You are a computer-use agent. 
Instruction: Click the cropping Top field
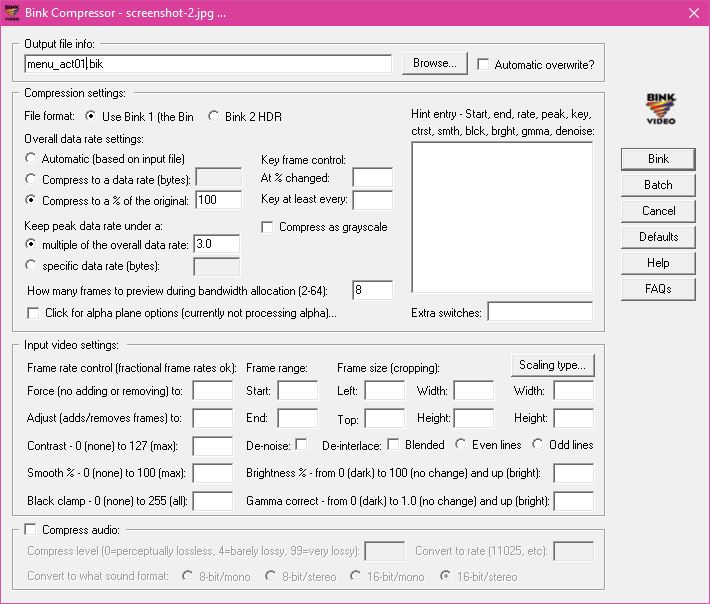point(384,418)
